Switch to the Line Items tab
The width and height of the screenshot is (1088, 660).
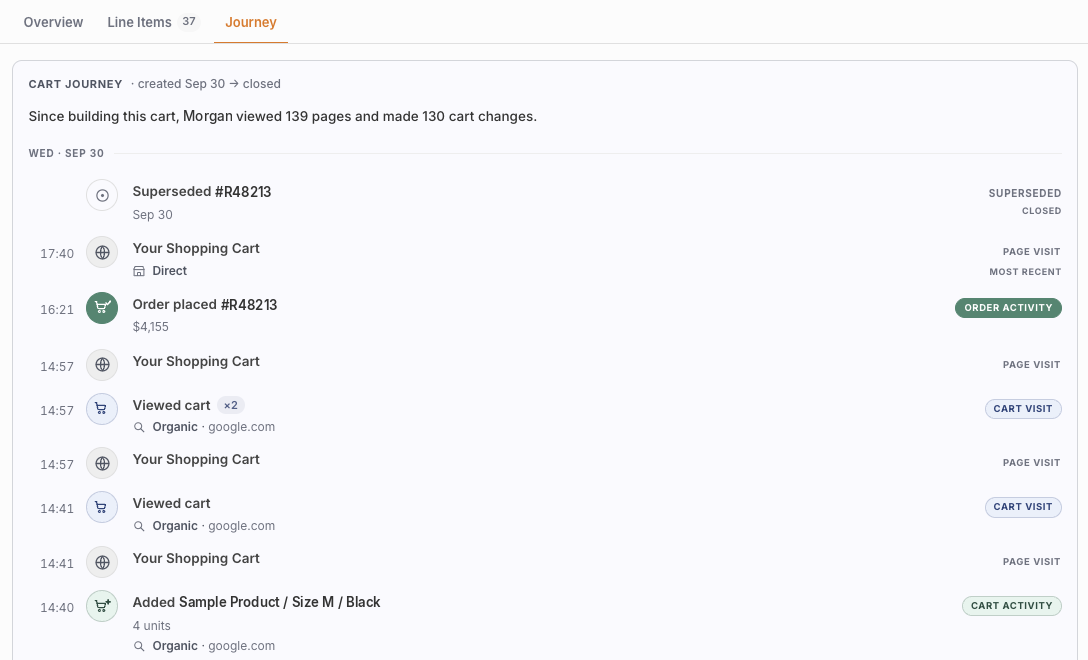[153, 22]
